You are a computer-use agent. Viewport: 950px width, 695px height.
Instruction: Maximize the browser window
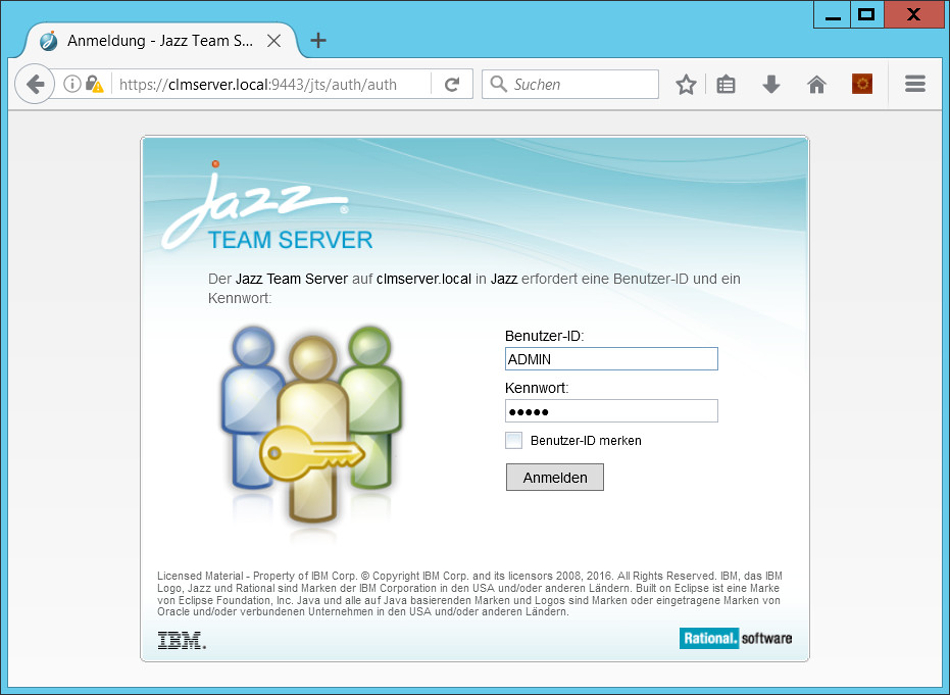tap(867, 15)
